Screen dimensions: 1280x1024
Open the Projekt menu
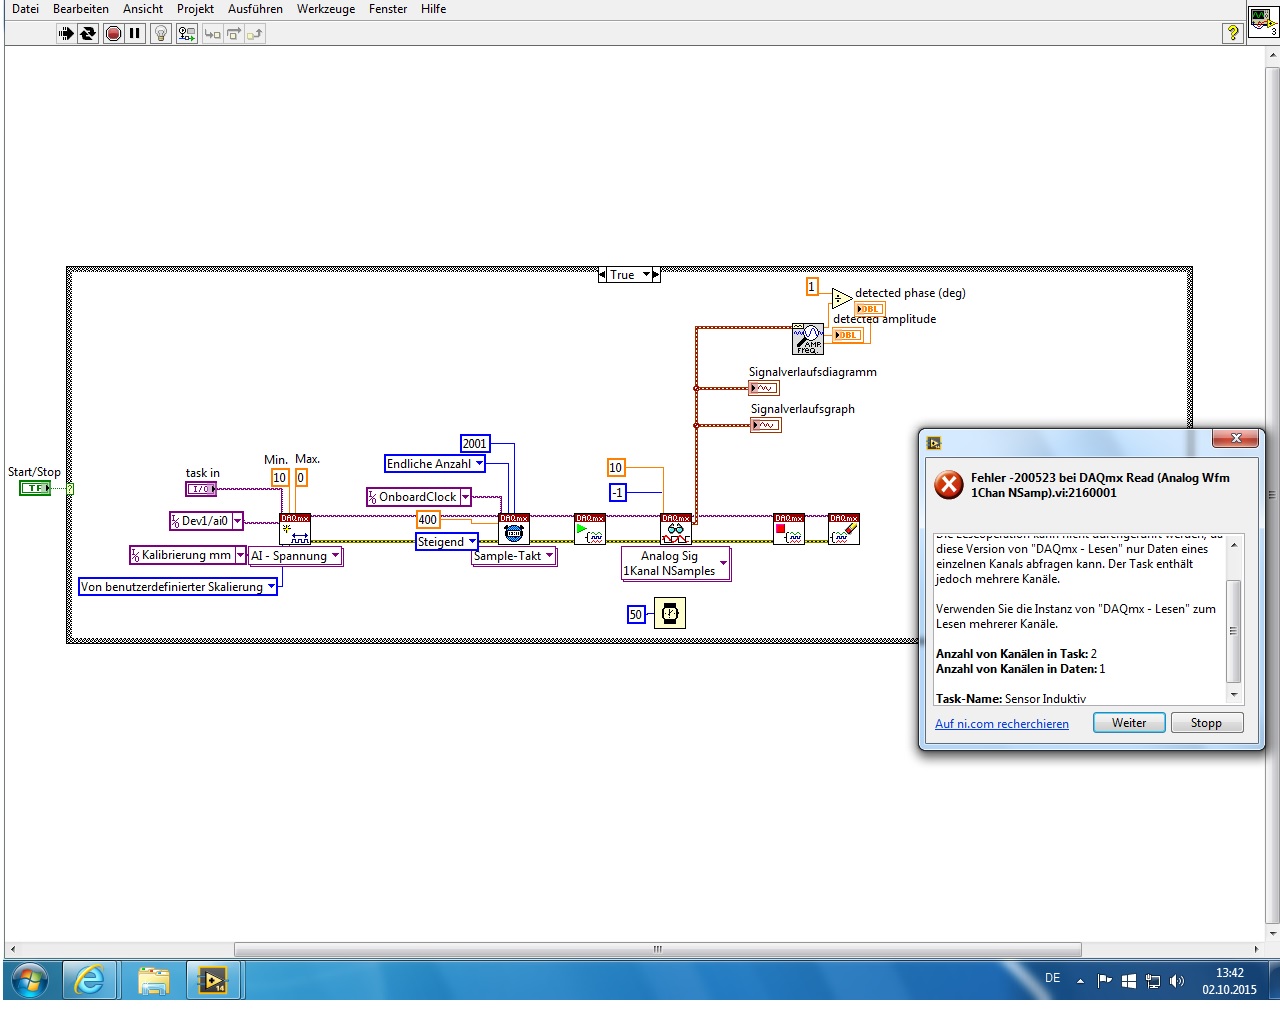[195, 9]
